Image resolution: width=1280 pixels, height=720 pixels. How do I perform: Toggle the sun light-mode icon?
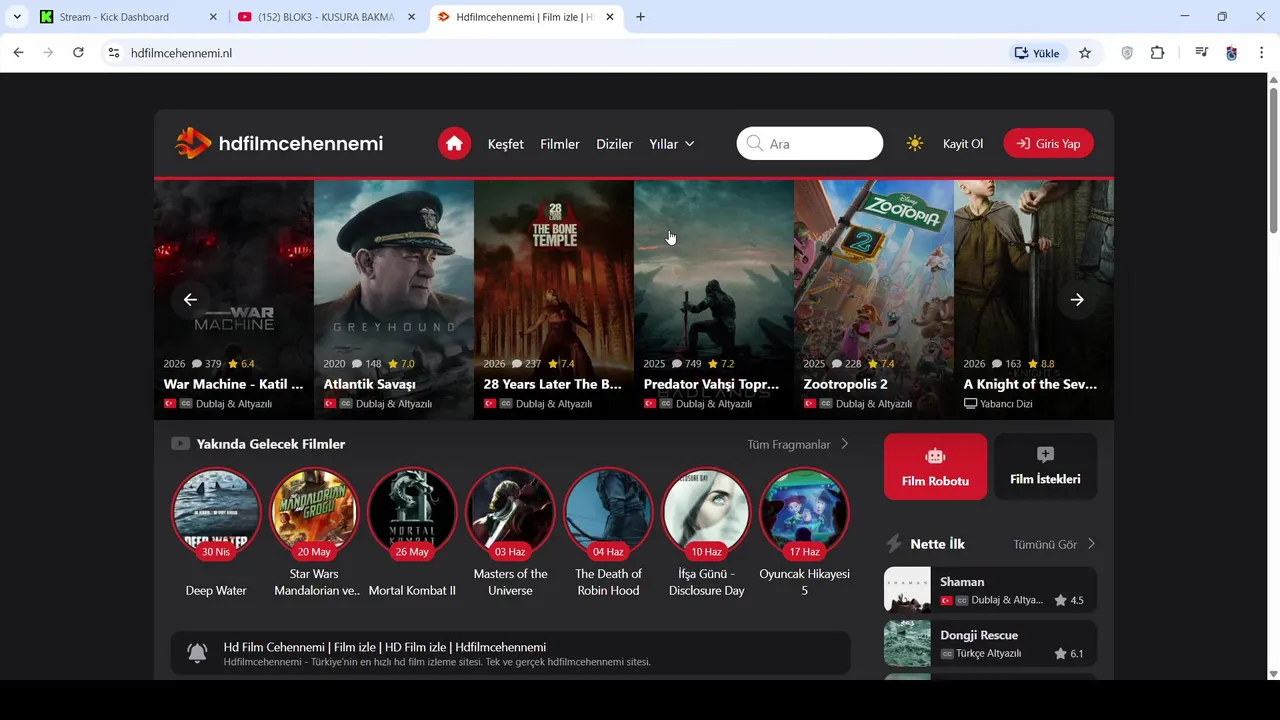(914, 144)
